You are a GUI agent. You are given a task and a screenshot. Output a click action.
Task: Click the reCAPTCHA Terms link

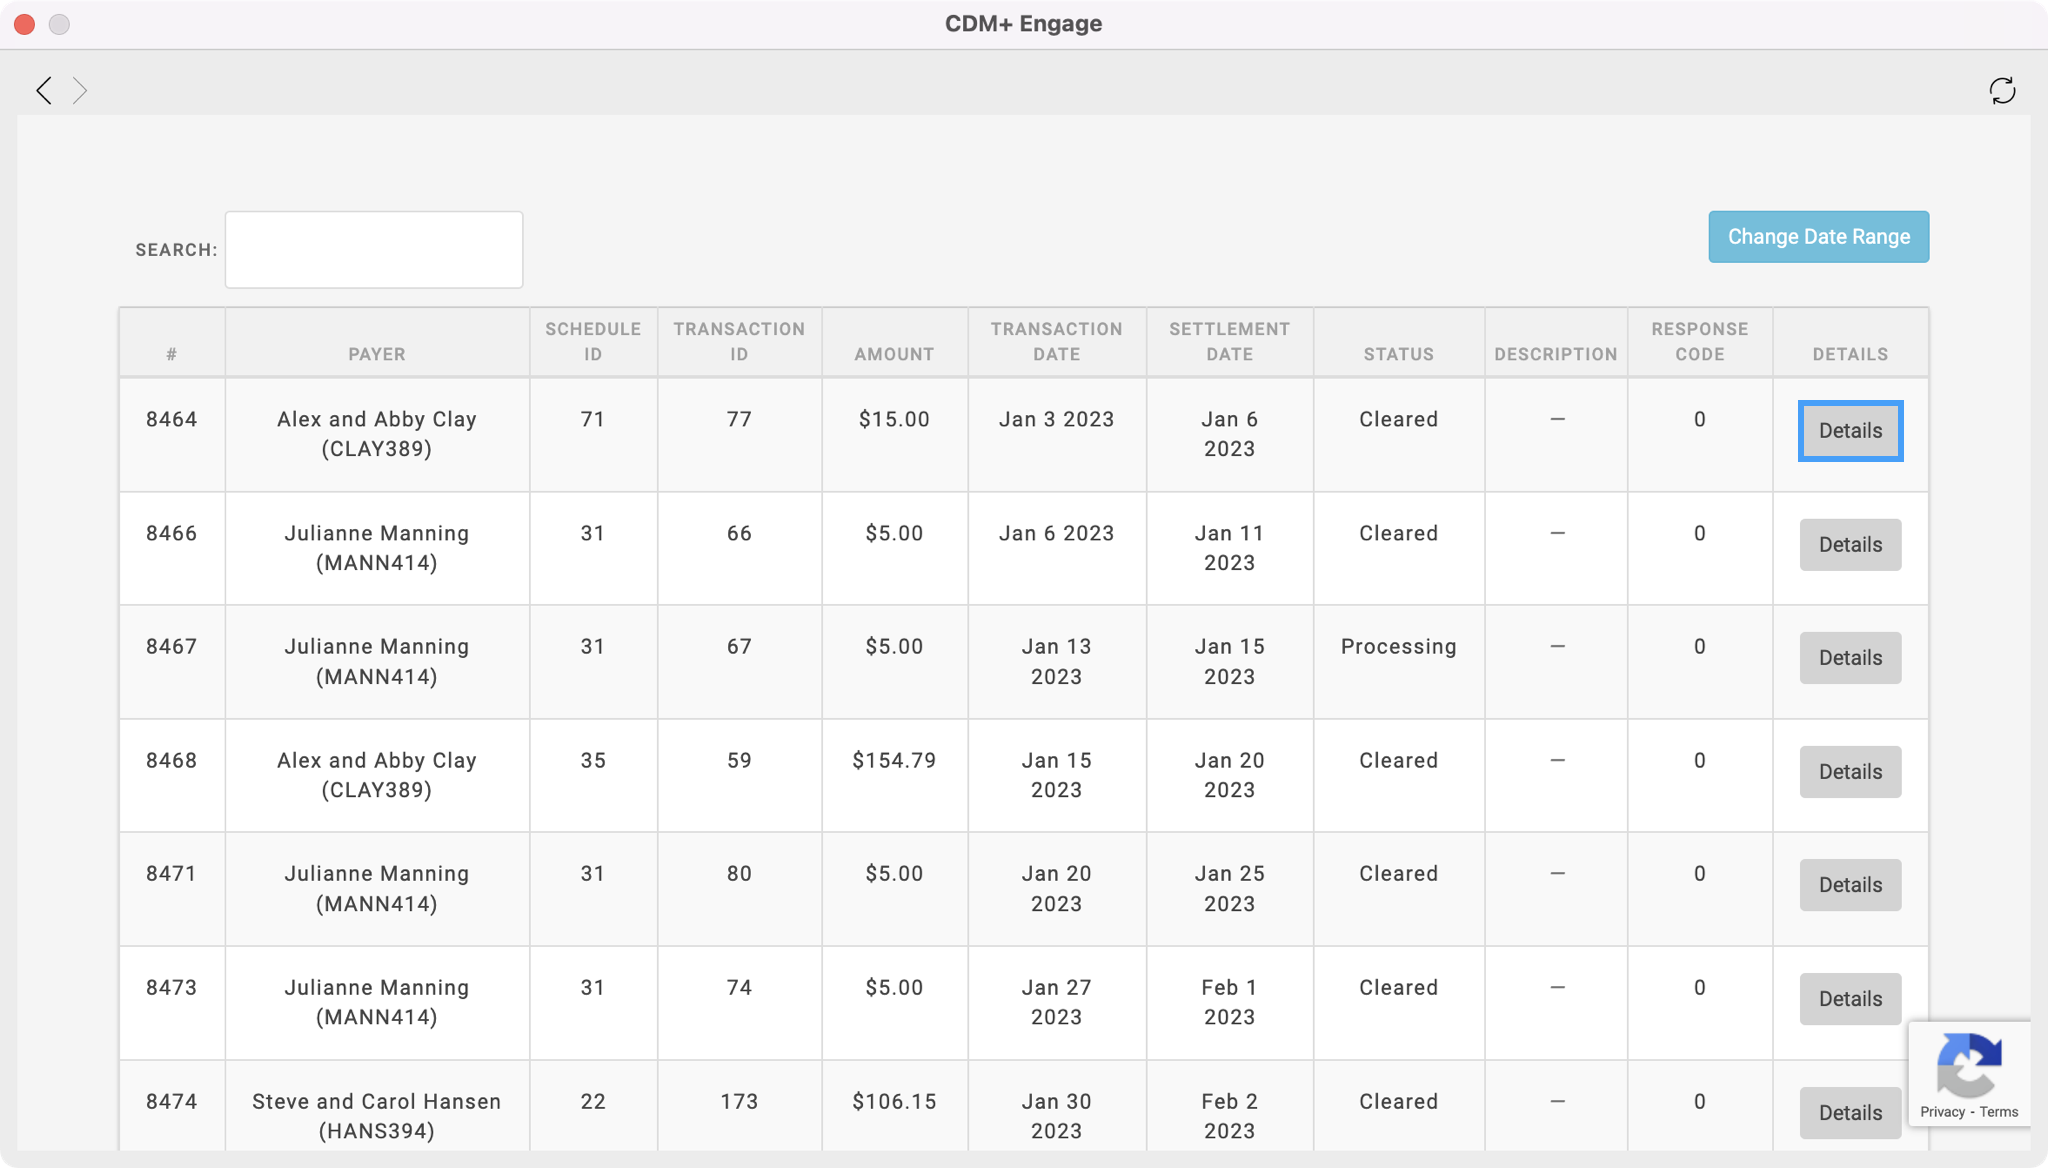1999,1112
